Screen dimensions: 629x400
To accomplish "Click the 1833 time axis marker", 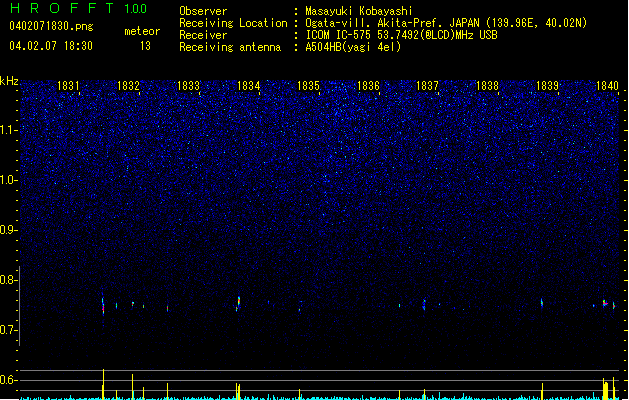I will coord(188,86).
